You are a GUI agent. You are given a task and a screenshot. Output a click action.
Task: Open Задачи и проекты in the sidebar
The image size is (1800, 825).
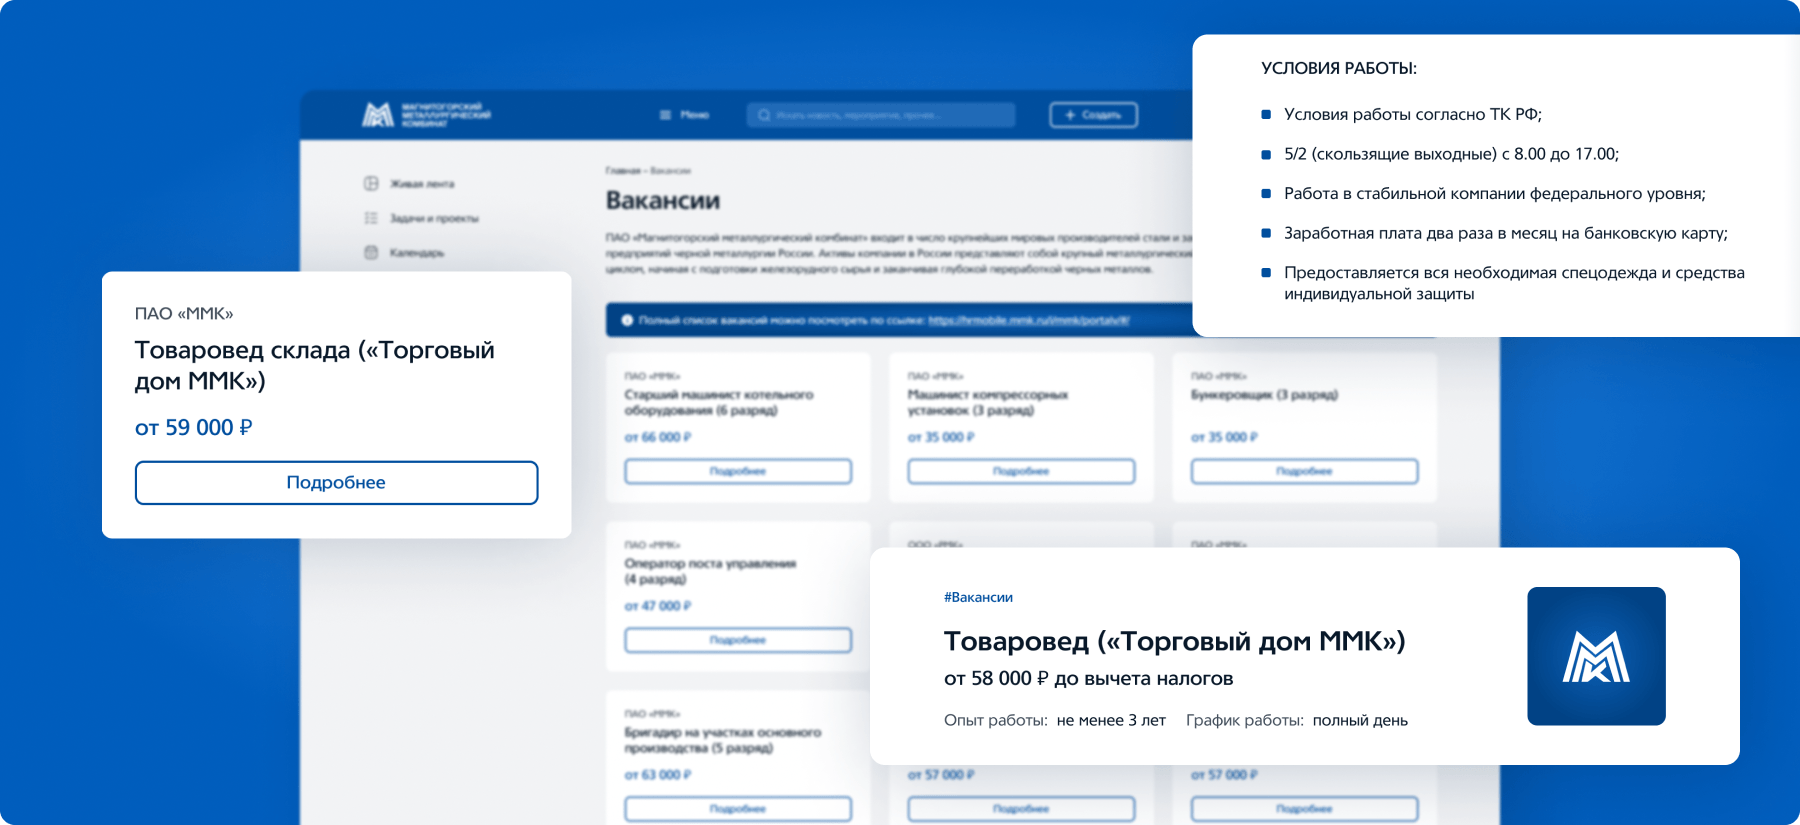click(421, 218)
